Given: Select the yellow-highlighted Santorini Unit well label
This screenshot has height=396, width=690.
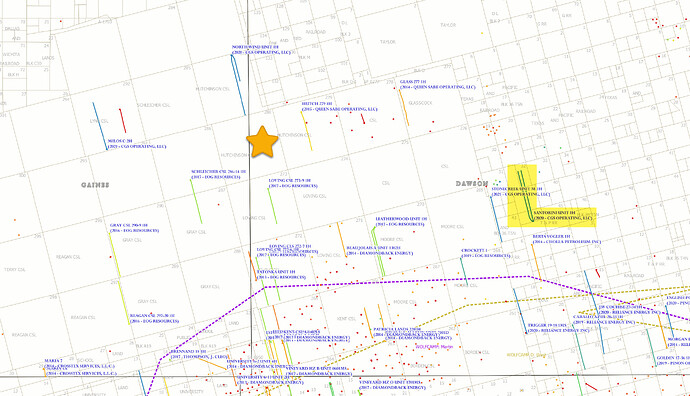Looking at the screenshot, I should pos(562,216).
